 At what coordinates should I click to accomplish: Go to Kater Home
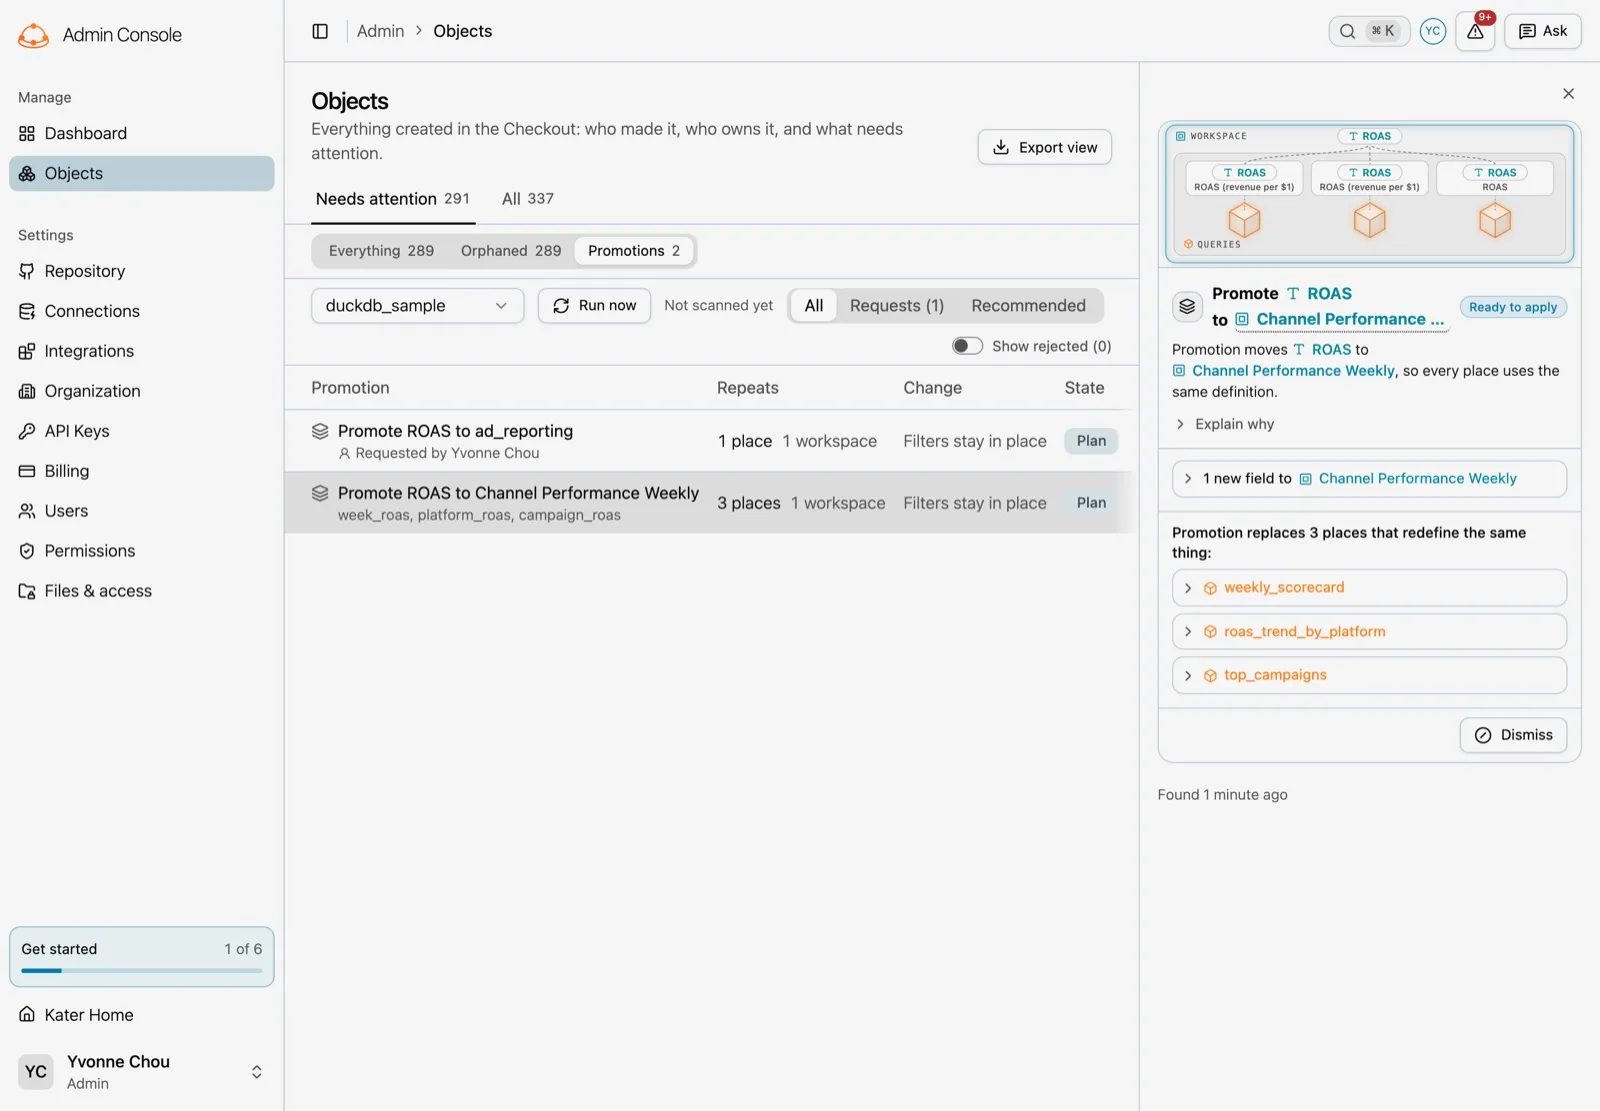coord(141,1015)
